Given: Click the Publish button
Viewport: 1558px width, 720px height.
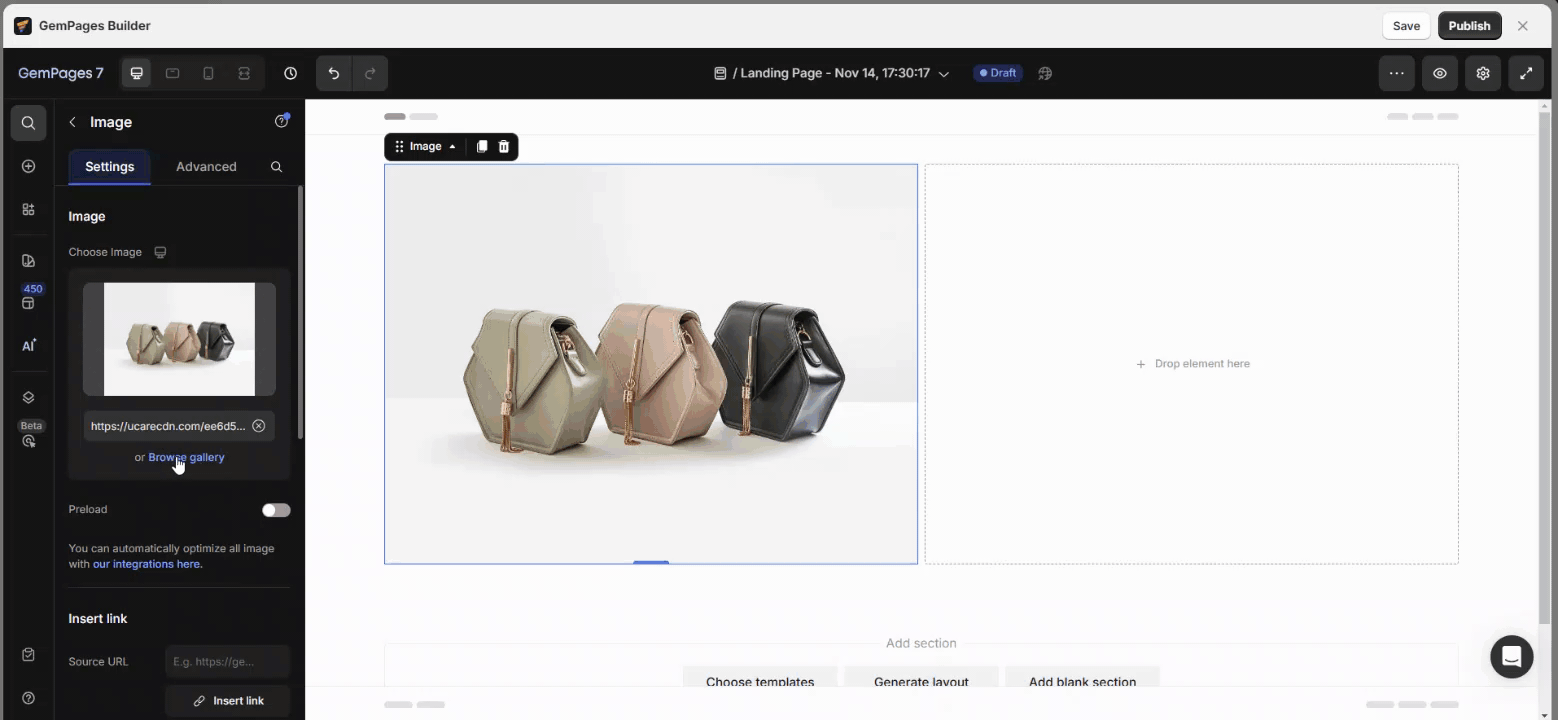Looking at the screenshot, I should click(1469, 26).
